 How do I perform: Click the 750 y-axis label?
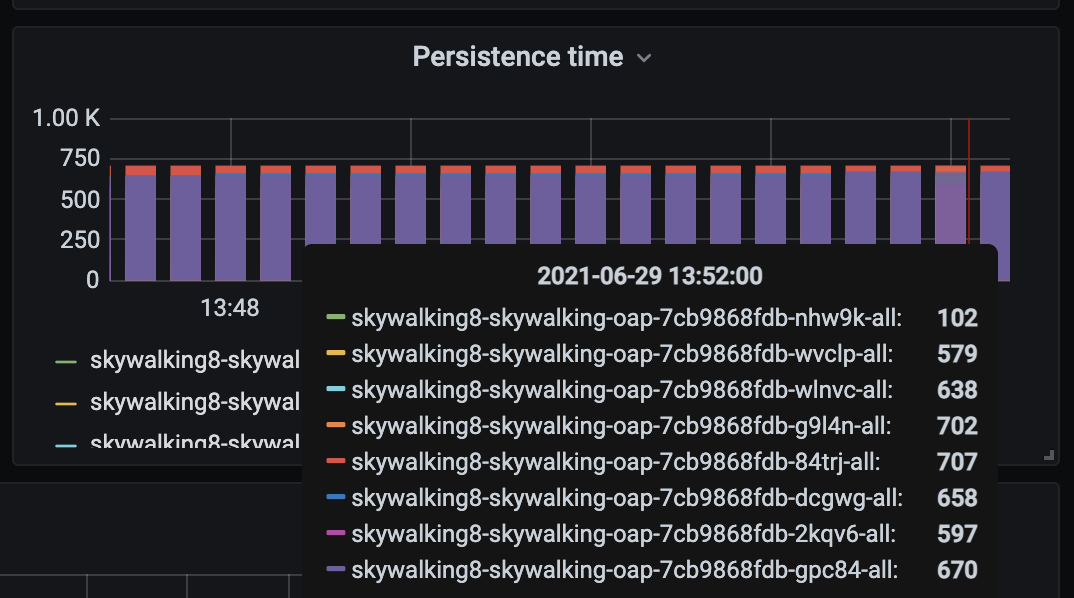click(80, 158)
